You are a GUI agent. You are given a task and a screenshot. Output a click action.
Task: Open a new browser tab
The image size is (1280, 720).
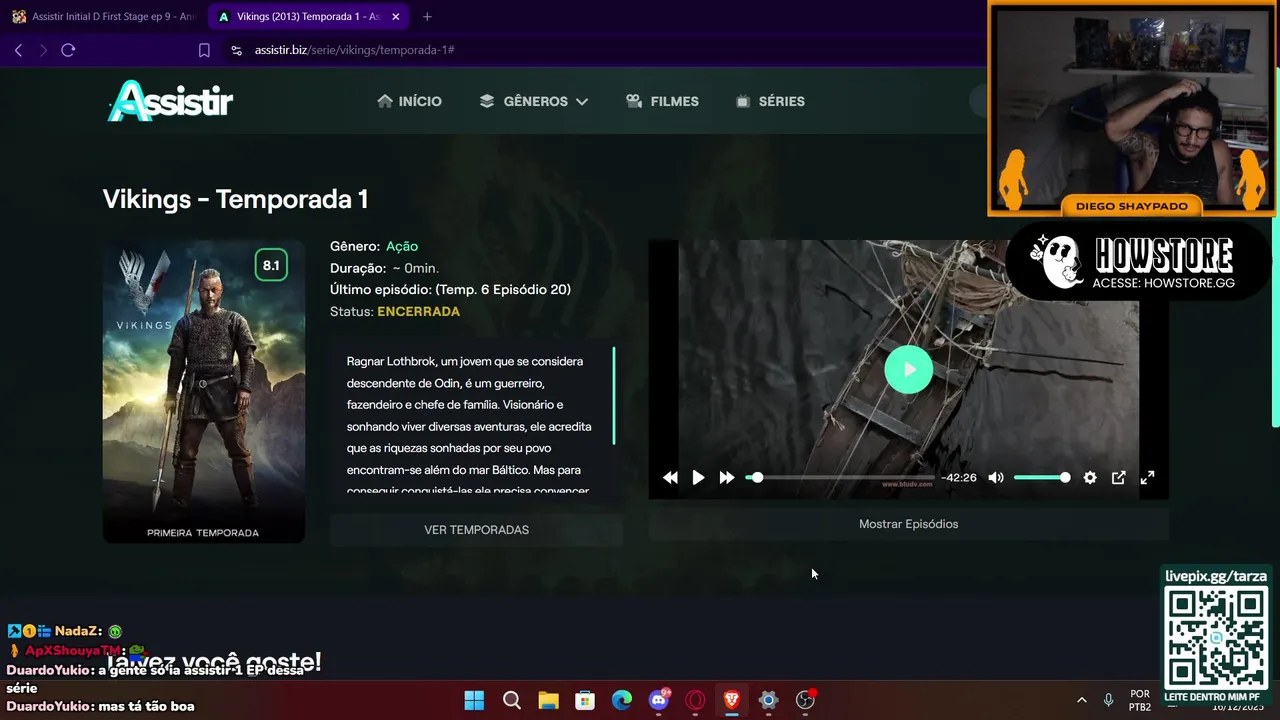pyautogui.click(x=427, y=17)
